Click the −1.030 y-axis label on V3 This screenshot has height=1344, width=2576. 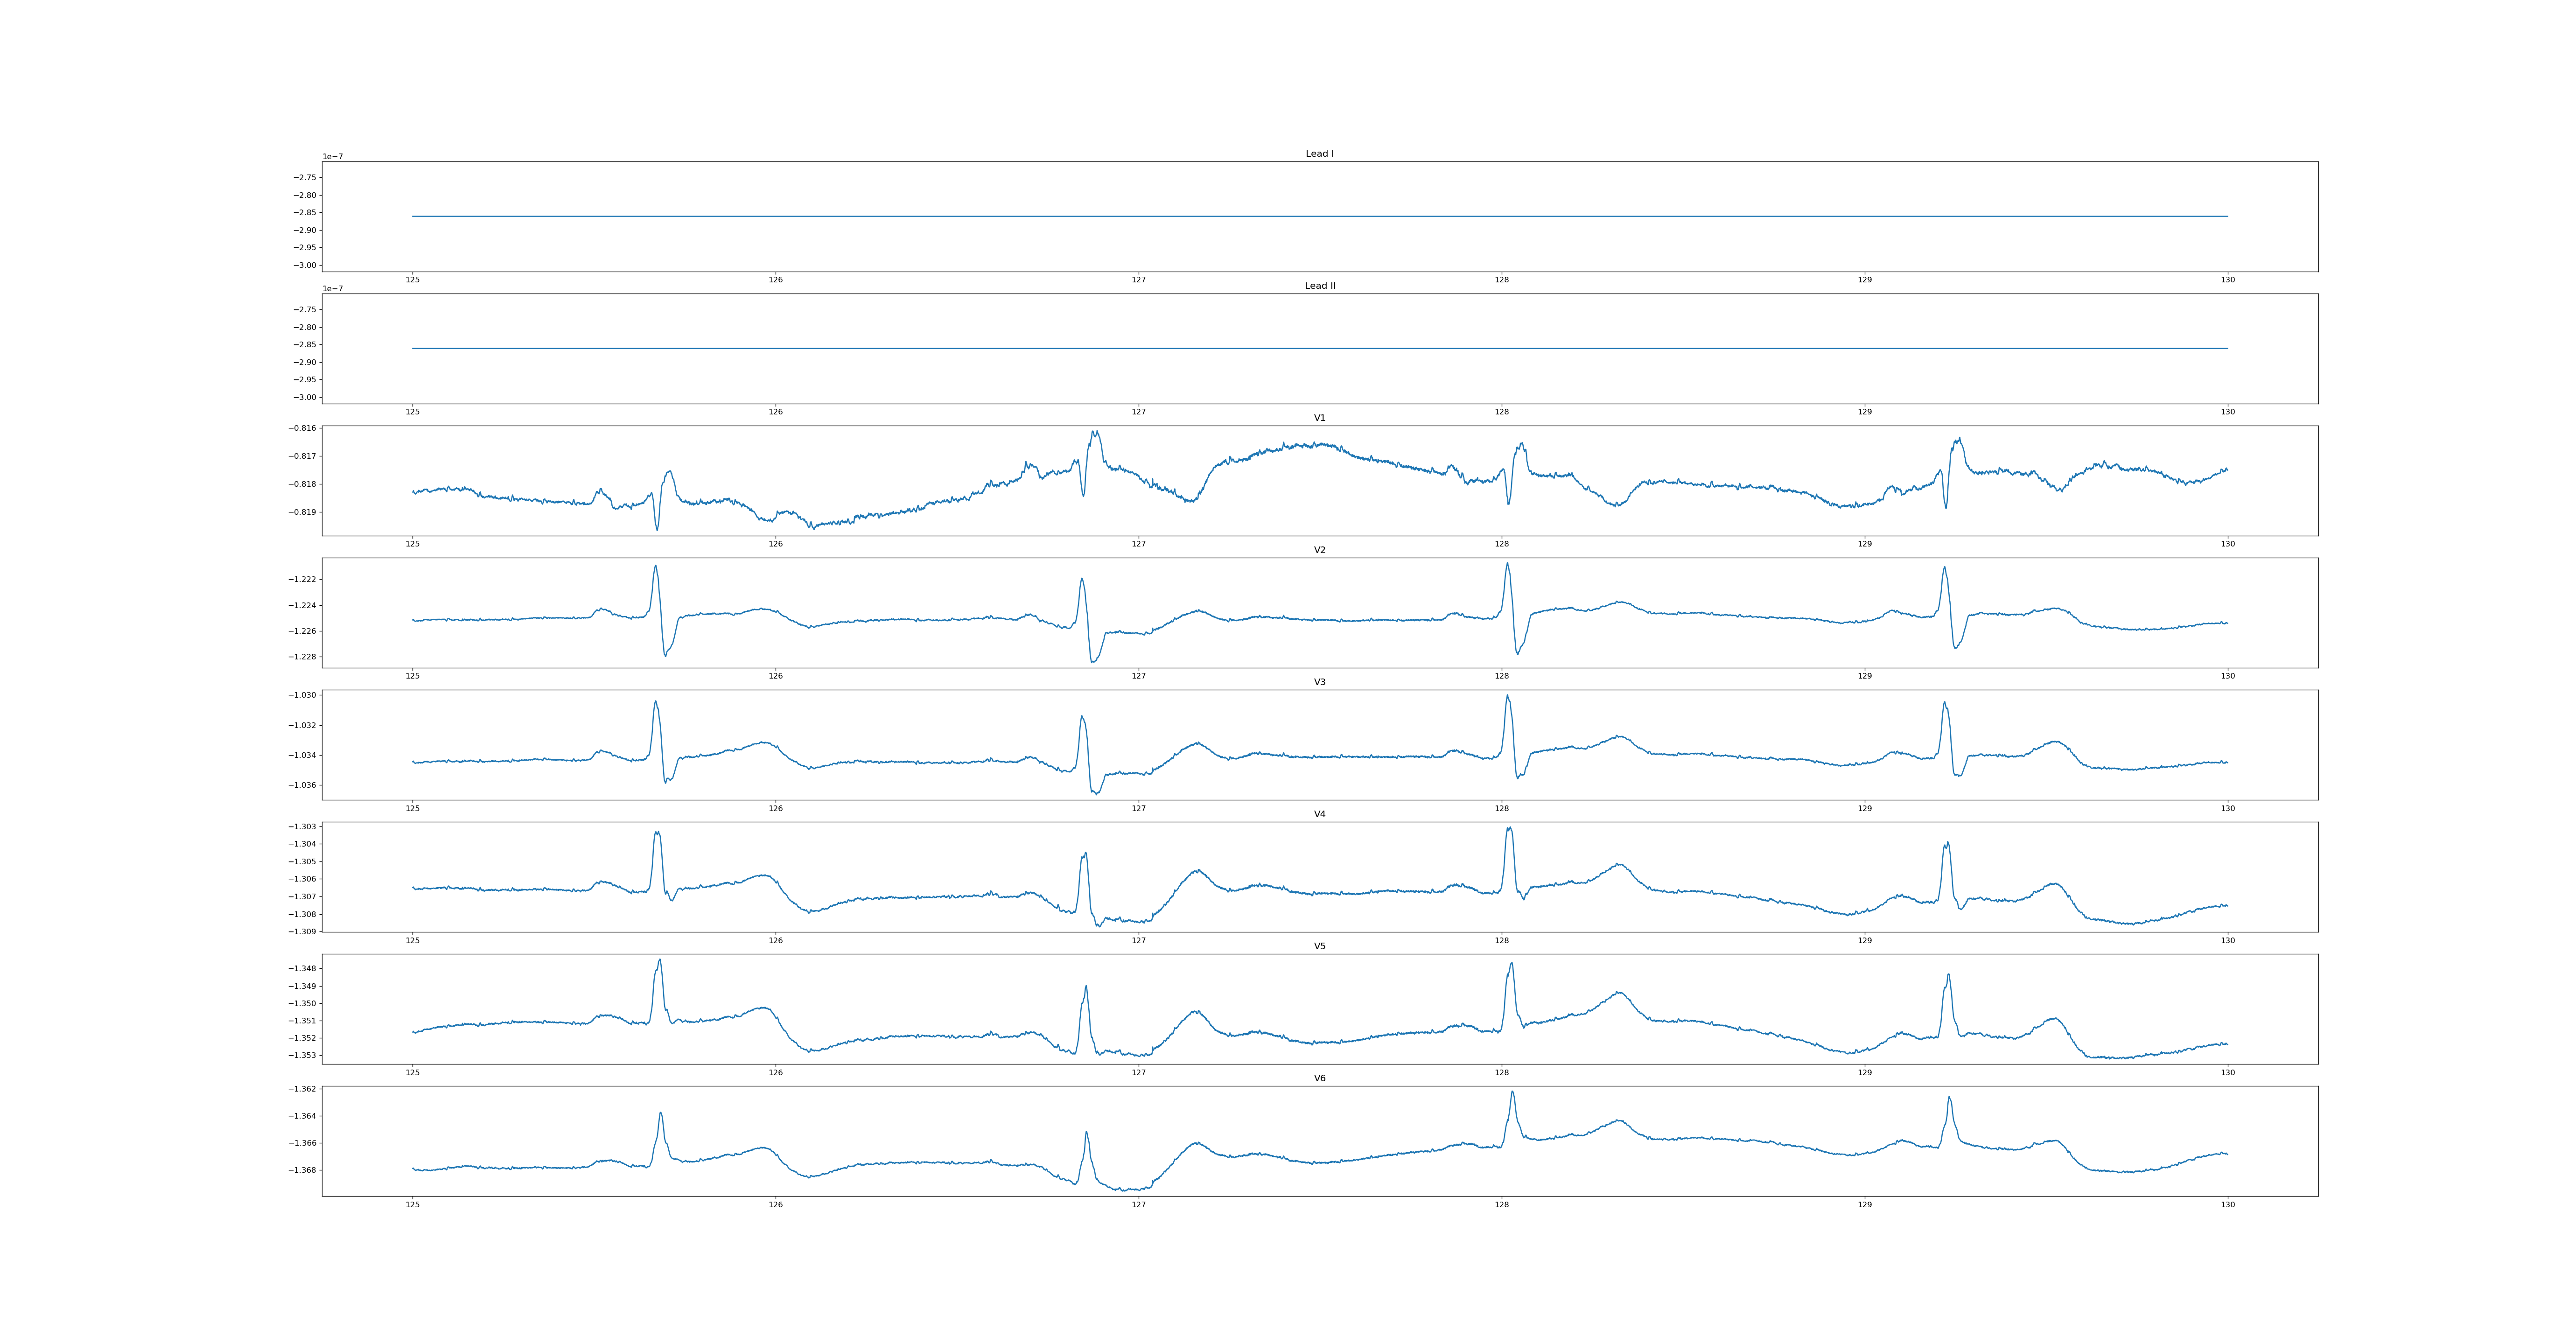(302, 695)
